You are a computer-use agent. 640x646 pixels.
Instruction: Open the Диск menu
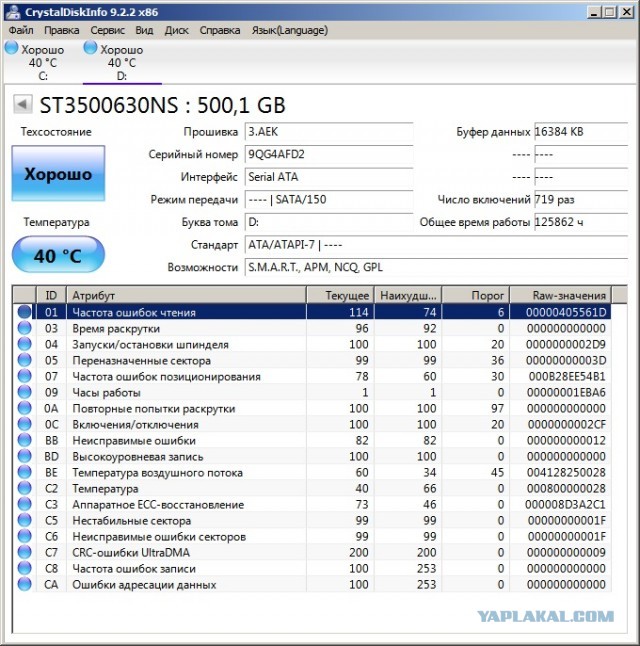click(x=176, y=30)
